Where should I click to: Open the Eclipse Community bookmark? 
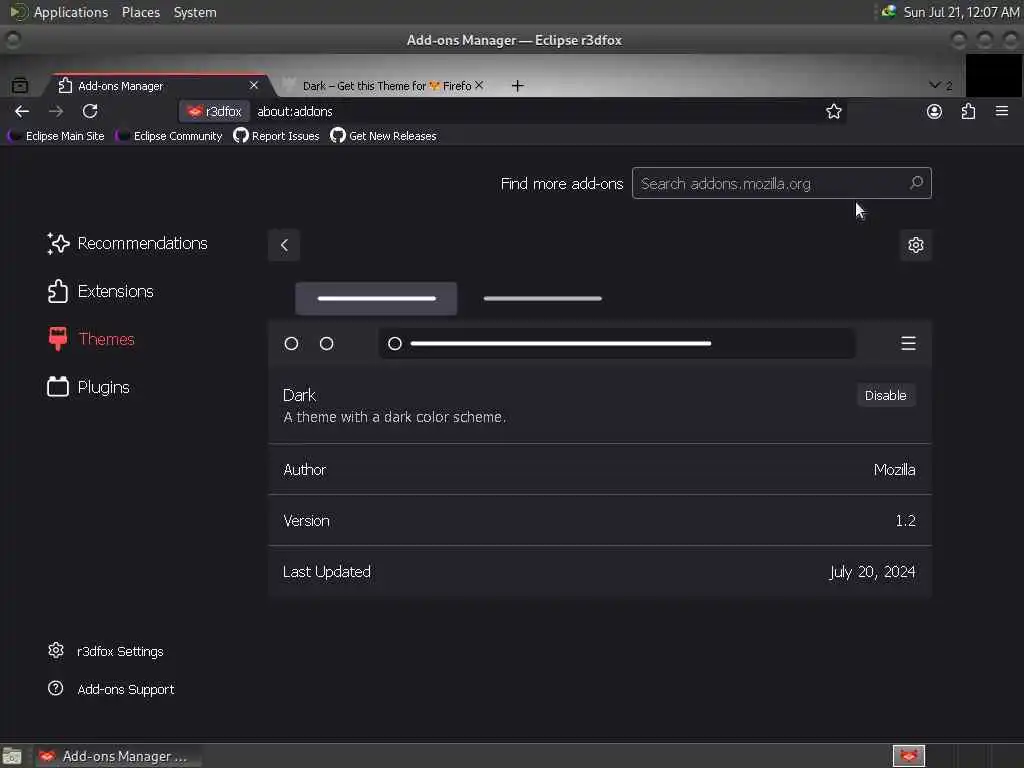pyautogui.click(x=169, y=136)
